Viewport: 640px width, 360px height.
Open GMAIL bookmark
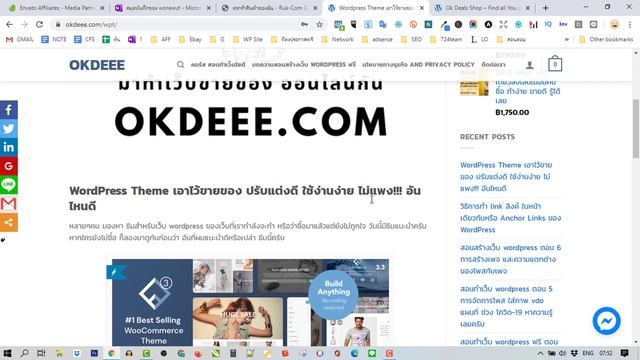point(19,39)
